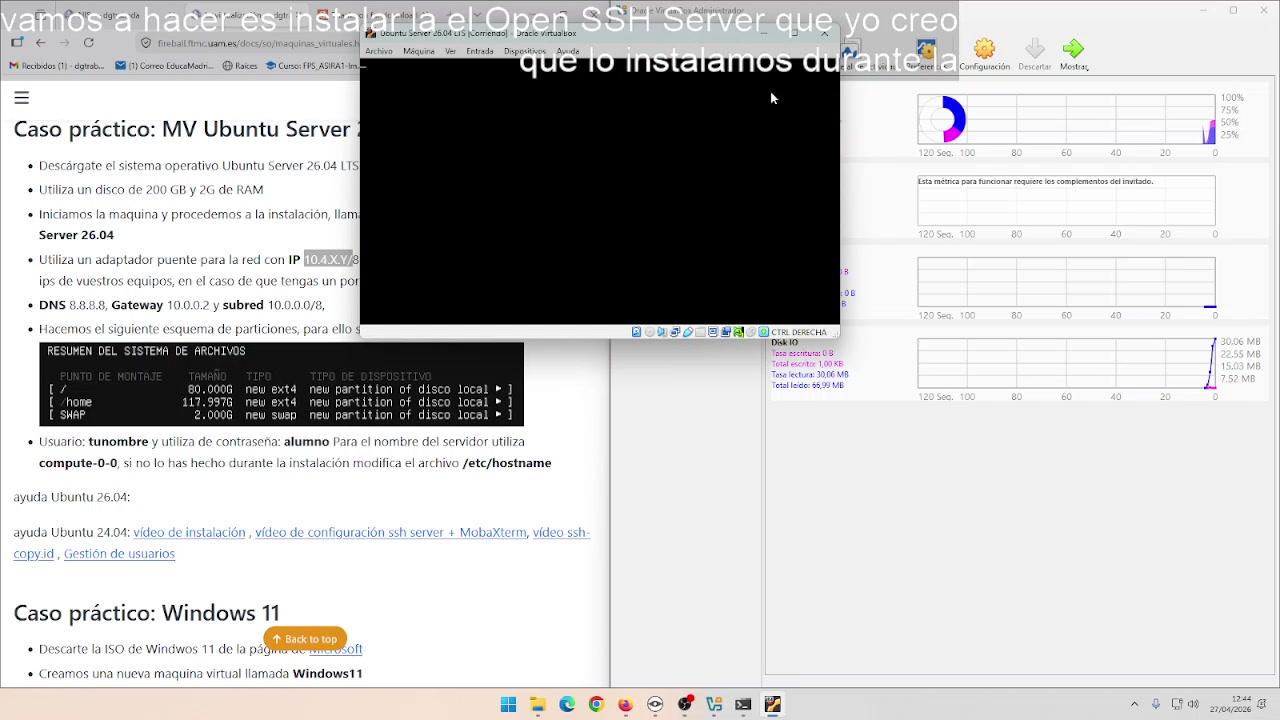Open the vídeo de configuración ssh server link
Screen dimensions: 1280x720
pyautogui.click(x=390, y=532)
